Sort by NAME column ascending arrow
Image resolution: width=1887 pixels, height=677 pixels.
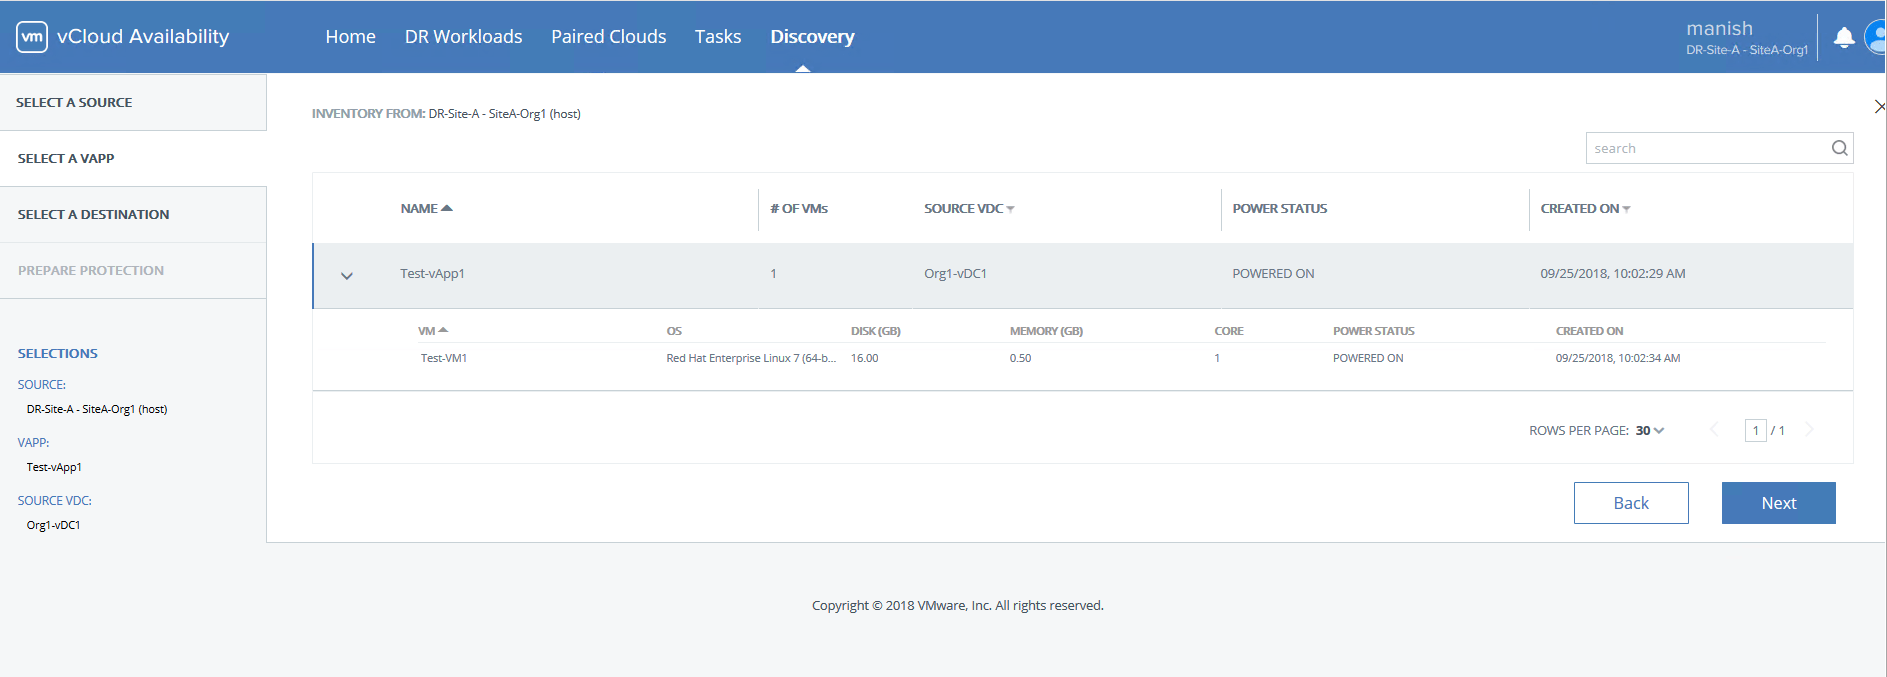447,208
